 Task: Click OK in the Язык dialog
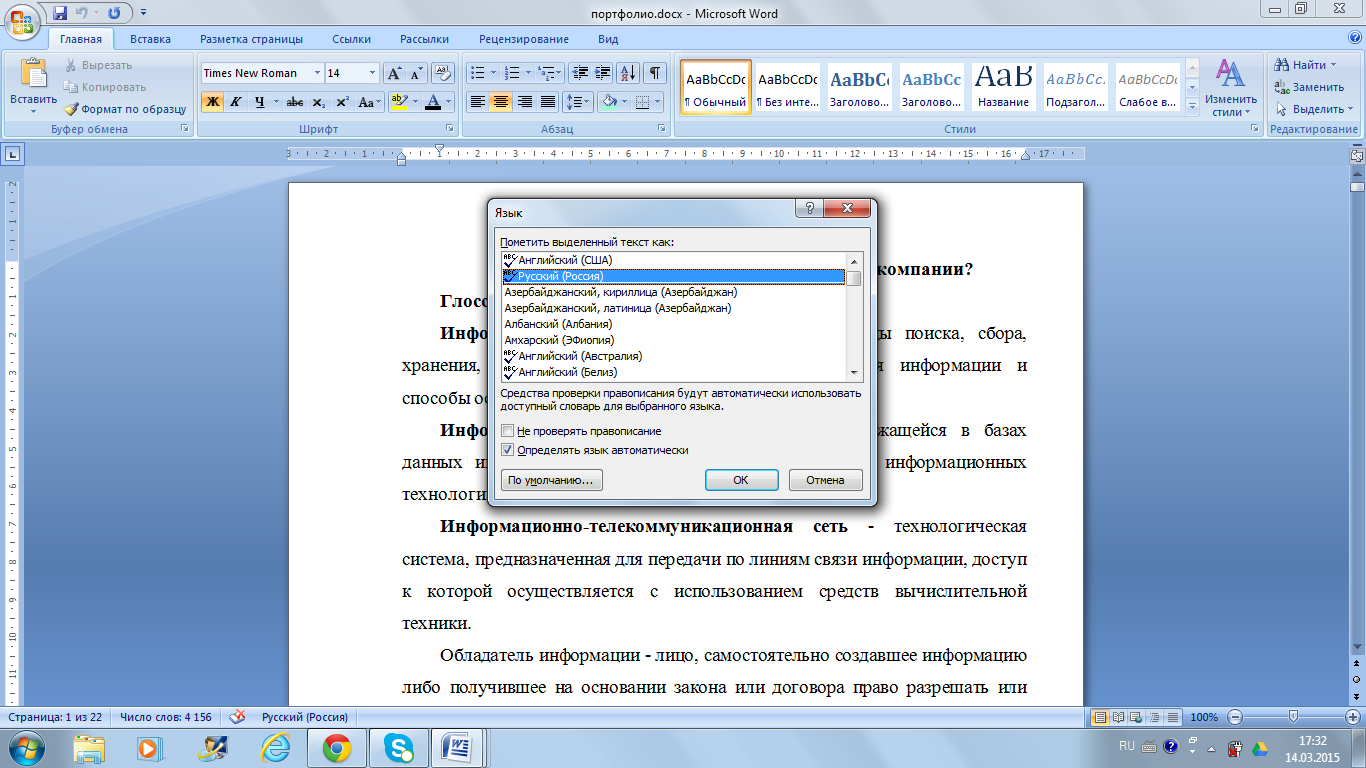(741, 480)
